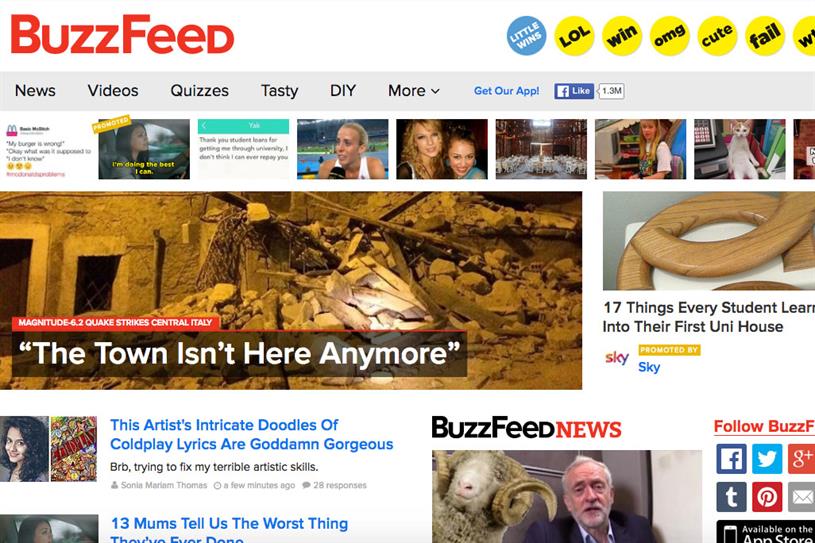Image resolution: width=815 pixels, height=543 pixels.
Task: Click the Sky promoted-by link
Action: (x=649, y=367)
